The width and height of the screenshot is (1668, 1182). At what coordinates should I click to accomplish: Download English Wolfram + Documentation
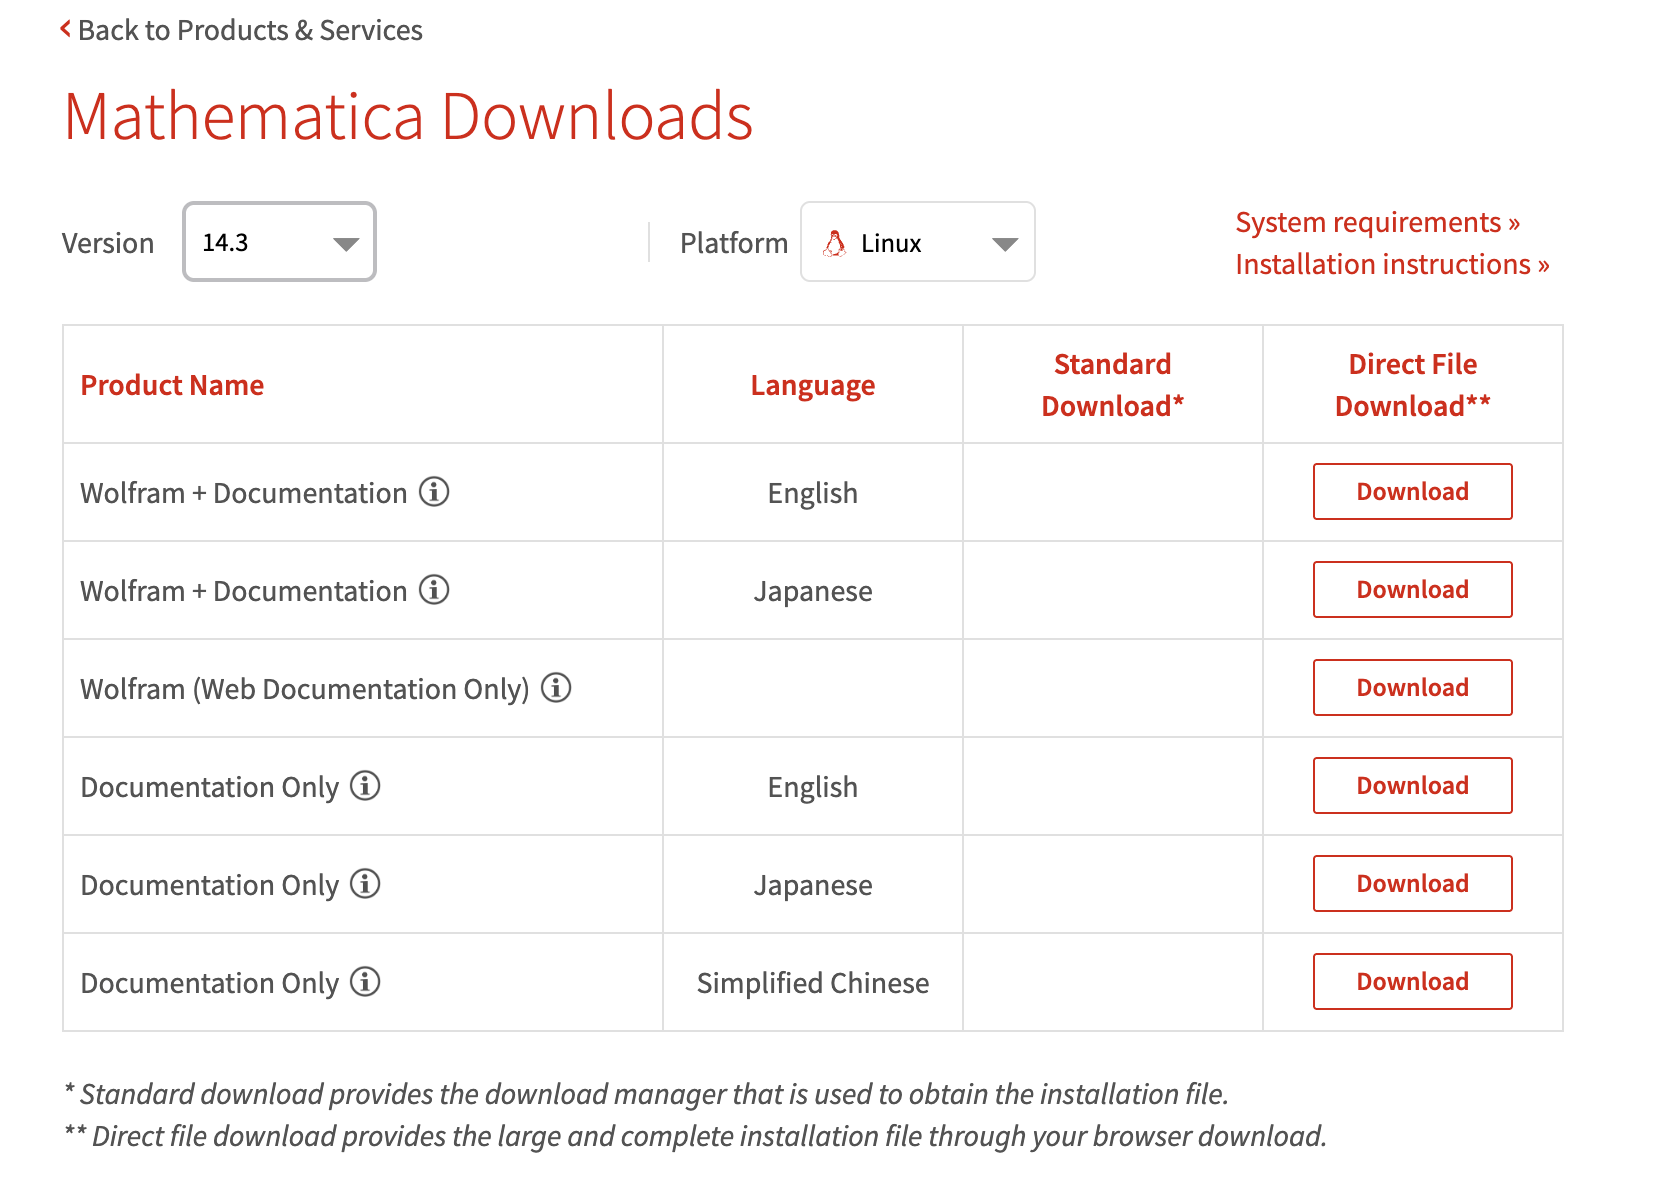pos(1412,491)
